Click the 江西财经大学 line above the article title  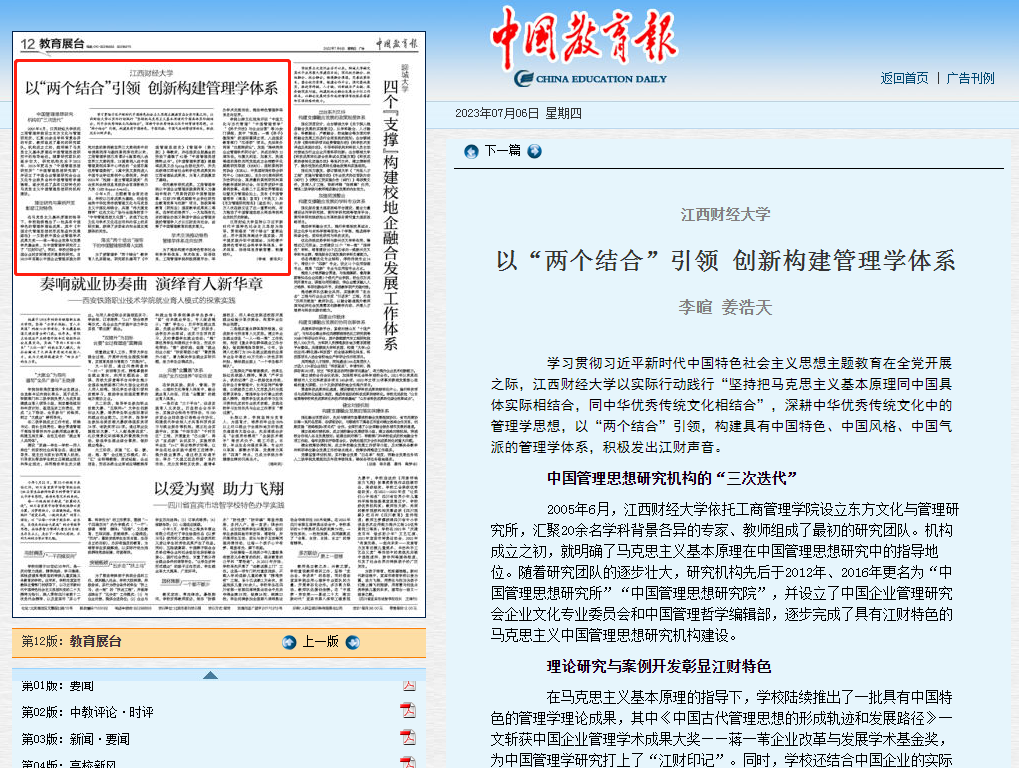[x=725, y=214]
